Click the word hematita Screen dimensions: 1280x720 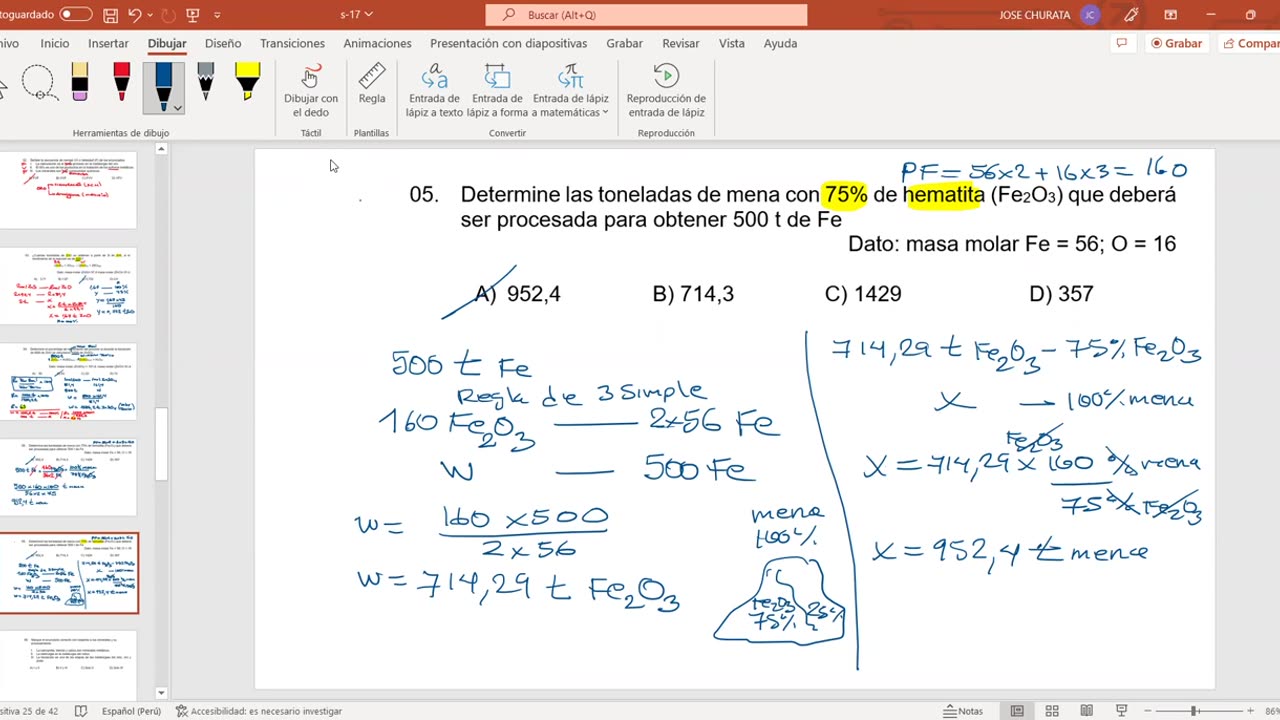pos(943,195)
